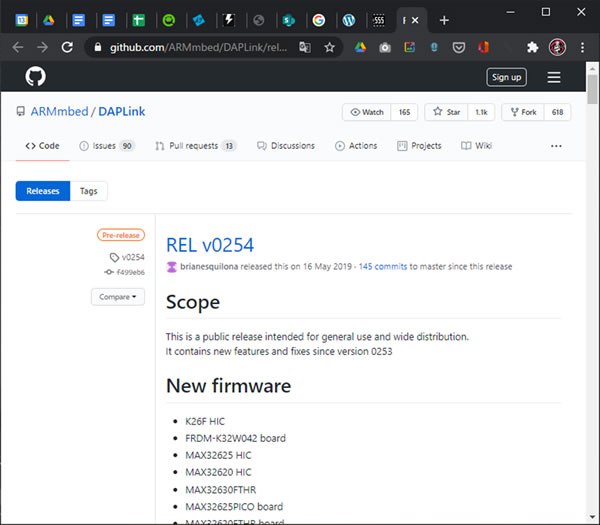The image size is (600, 525).
Task: Open the Issues tab
Action: pos(107,146)
